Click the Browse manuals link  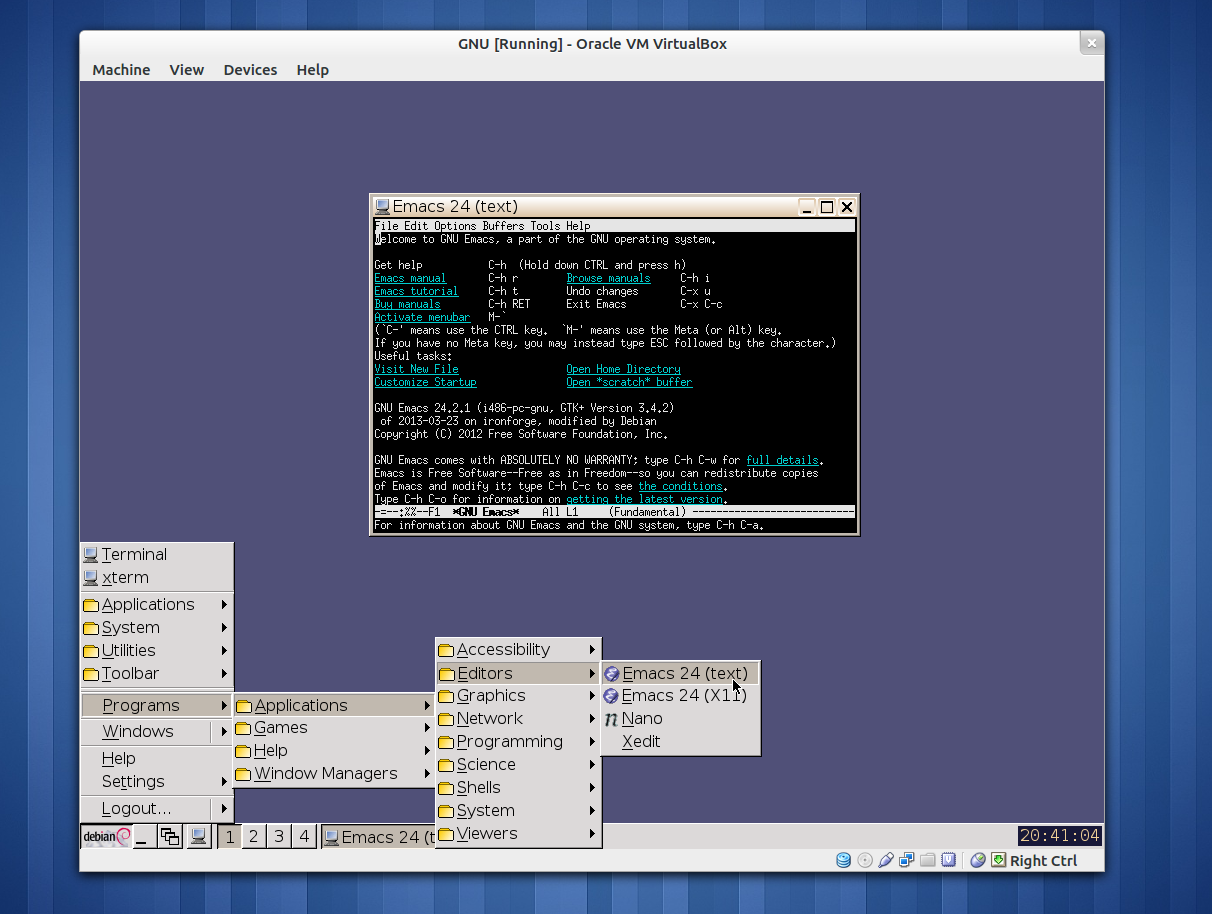click(608, 278)
